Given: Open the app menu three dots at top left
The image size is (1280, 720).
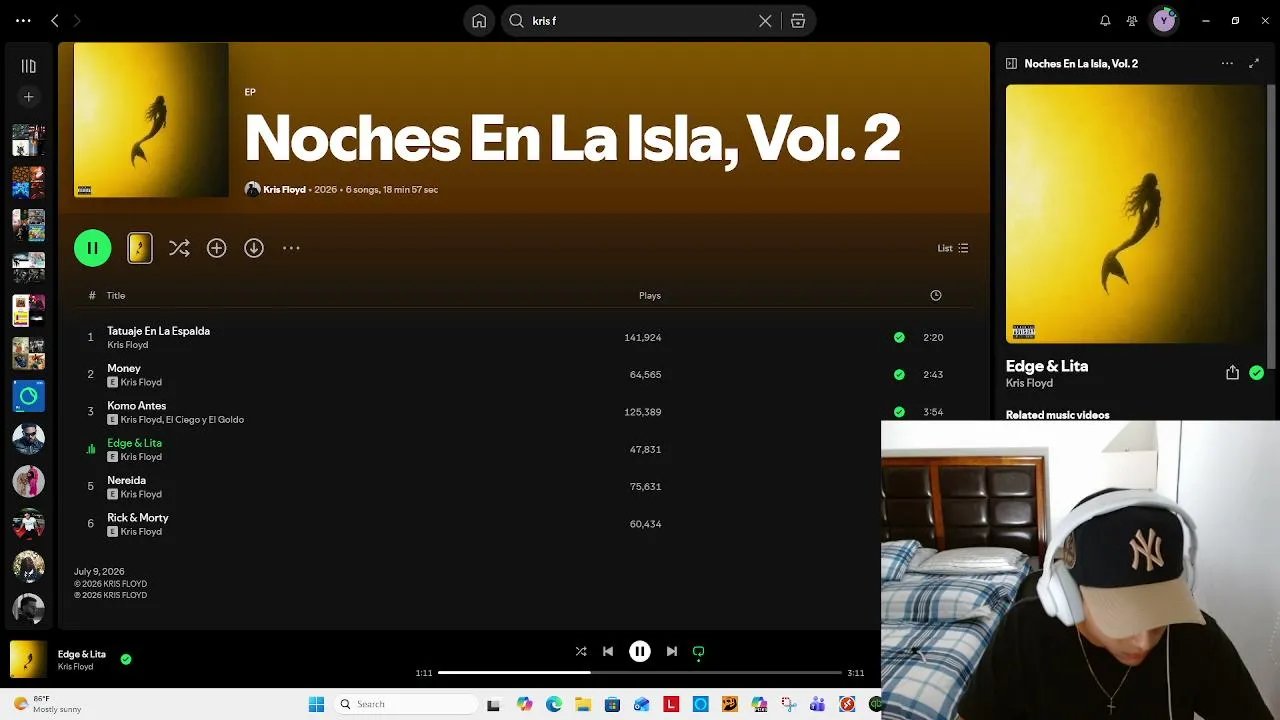Looking at the screenshot, I should pyautogui.click(x=23, y=20).
